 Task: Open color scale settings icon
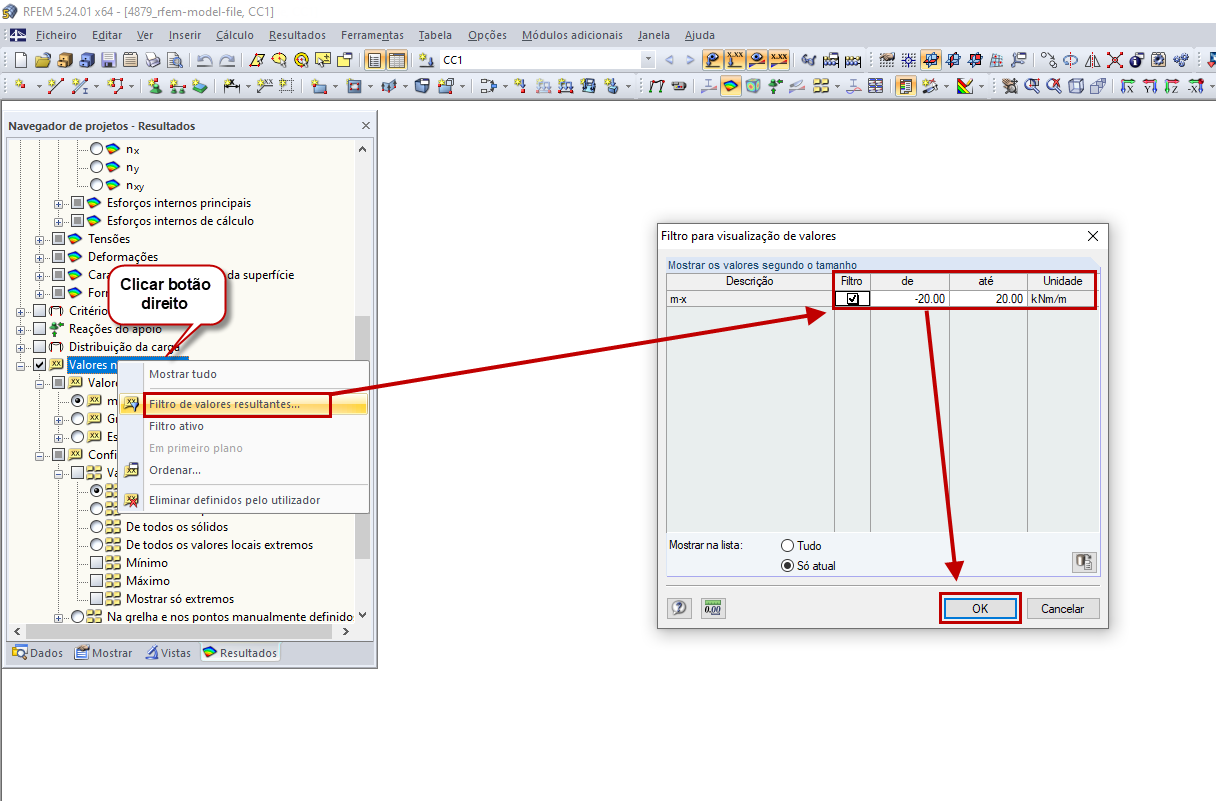(x=964, y=86)
